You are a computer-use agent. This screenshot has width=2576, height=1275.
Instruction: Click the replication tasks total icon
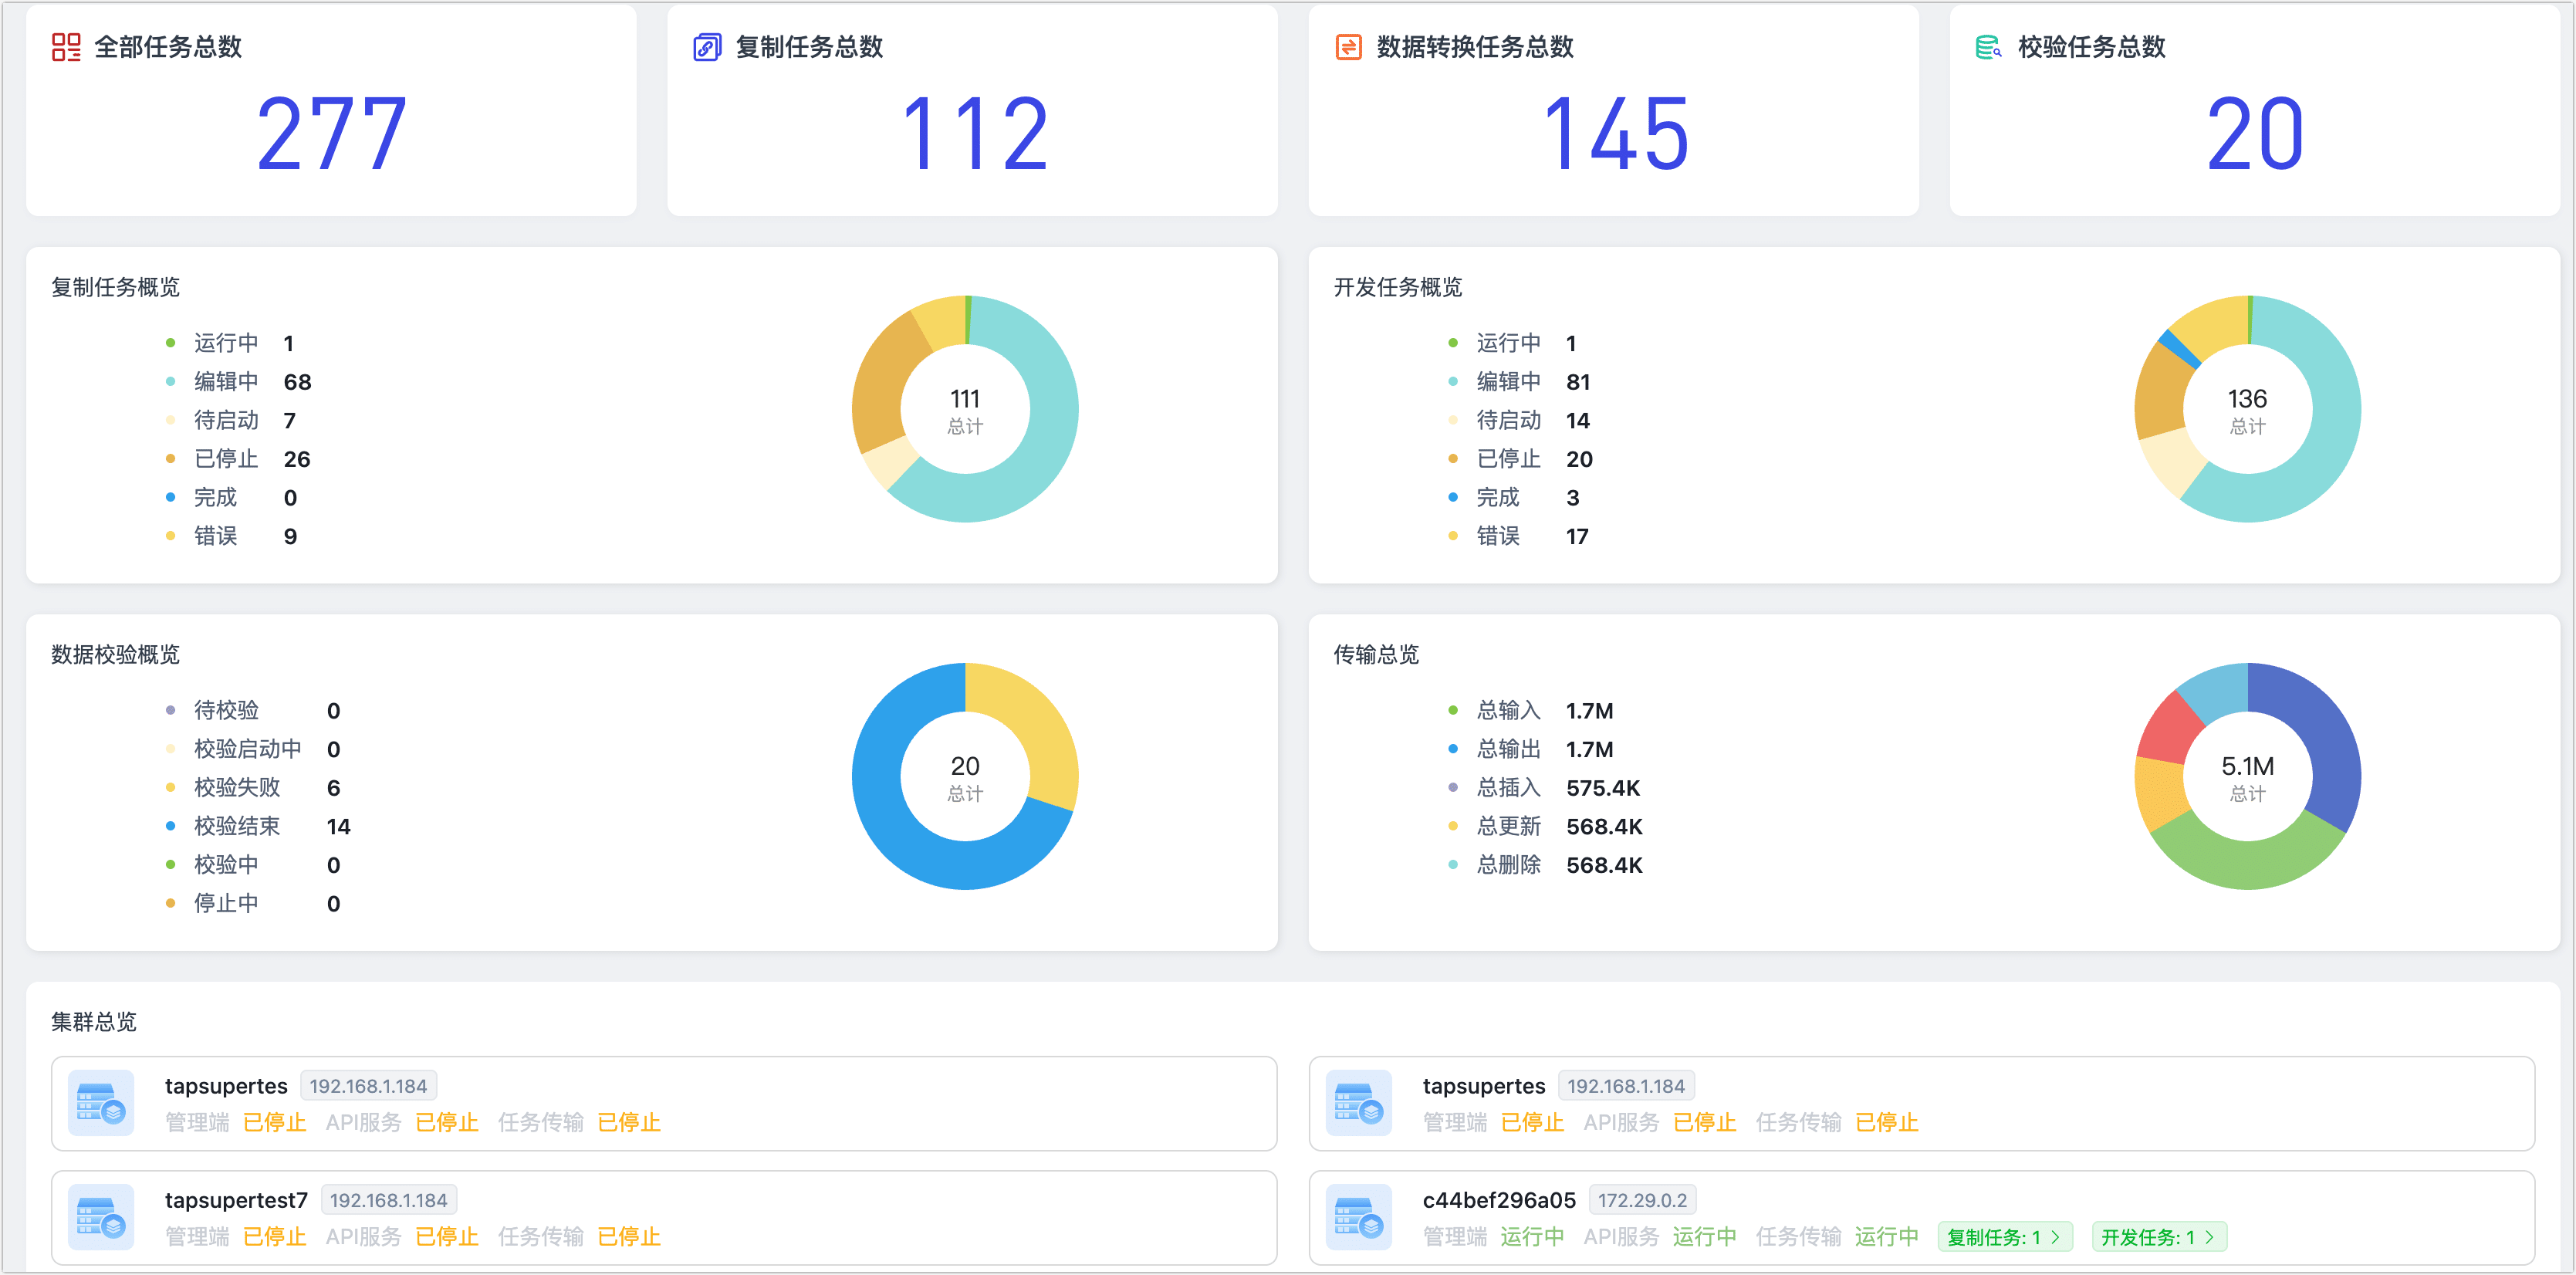point(707,47)
